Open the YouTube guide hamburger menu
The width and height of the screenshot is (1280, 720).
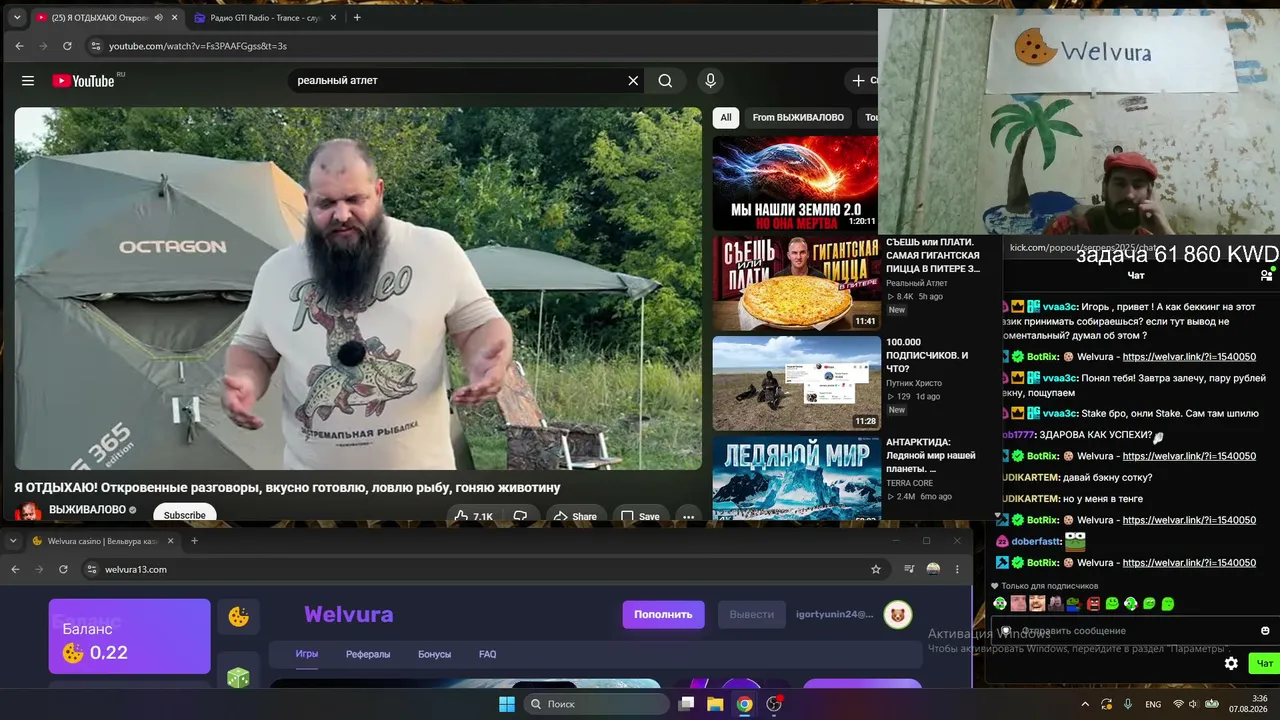pyautogui.click(x=28, y=81)
